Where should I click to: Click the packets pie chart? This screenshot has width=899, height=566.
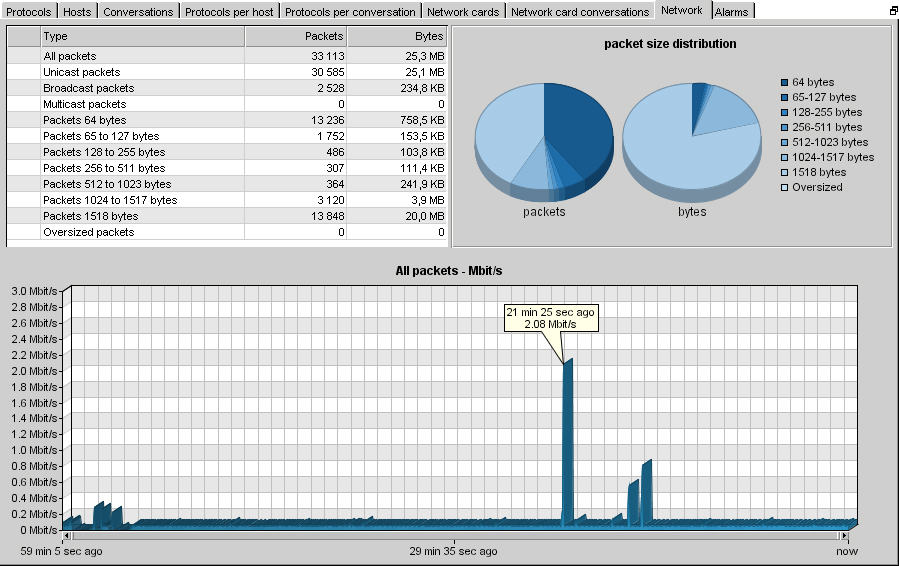click(544, 142)
